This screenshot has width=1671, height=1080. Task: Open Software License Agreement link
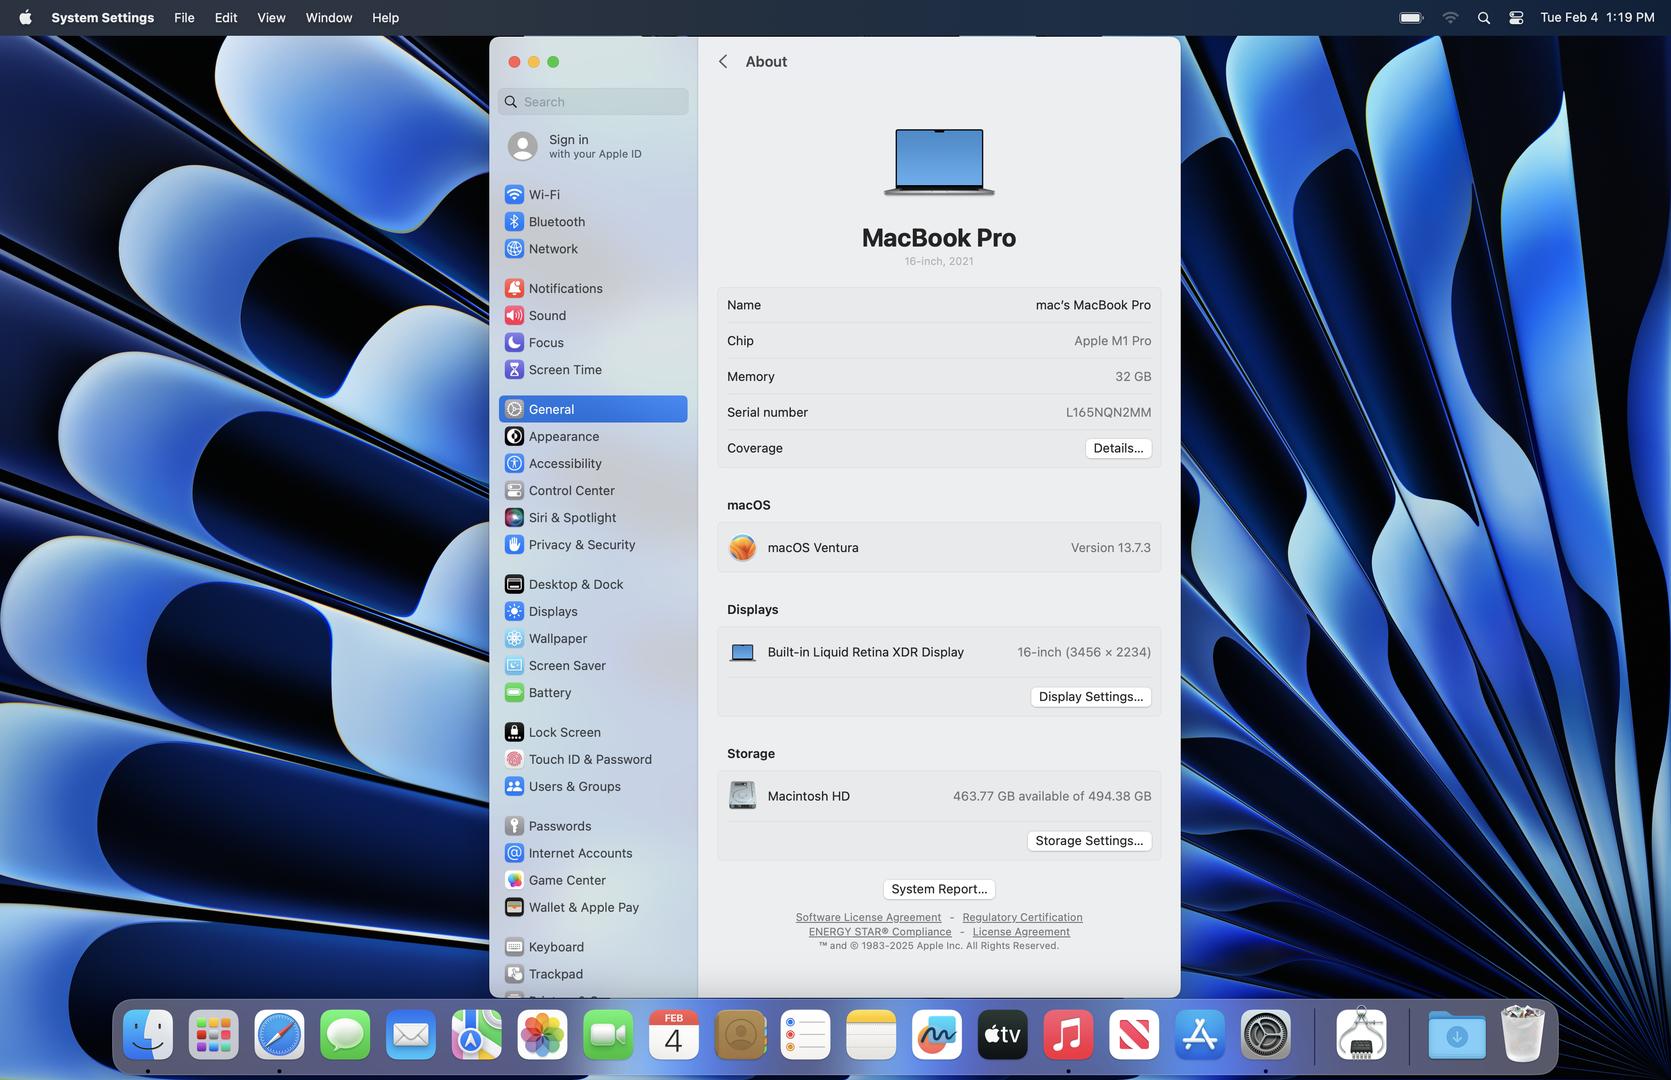point(868,917)
